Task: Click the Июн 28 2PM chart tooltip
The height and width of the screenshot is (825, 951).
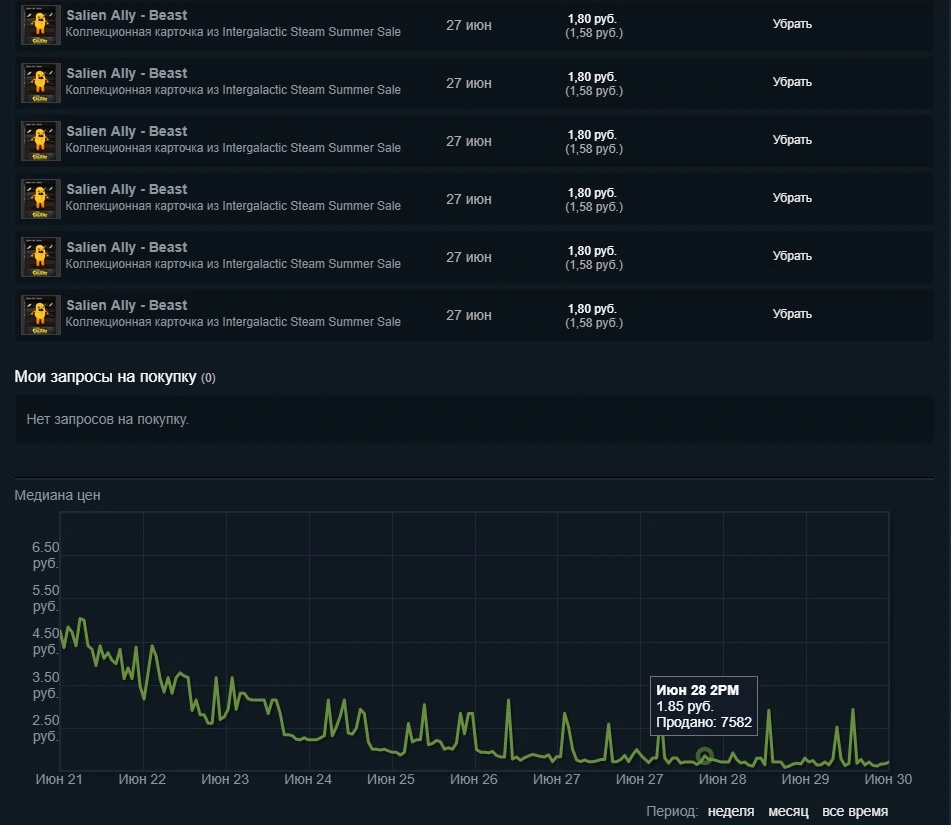Action: [704, 705]
